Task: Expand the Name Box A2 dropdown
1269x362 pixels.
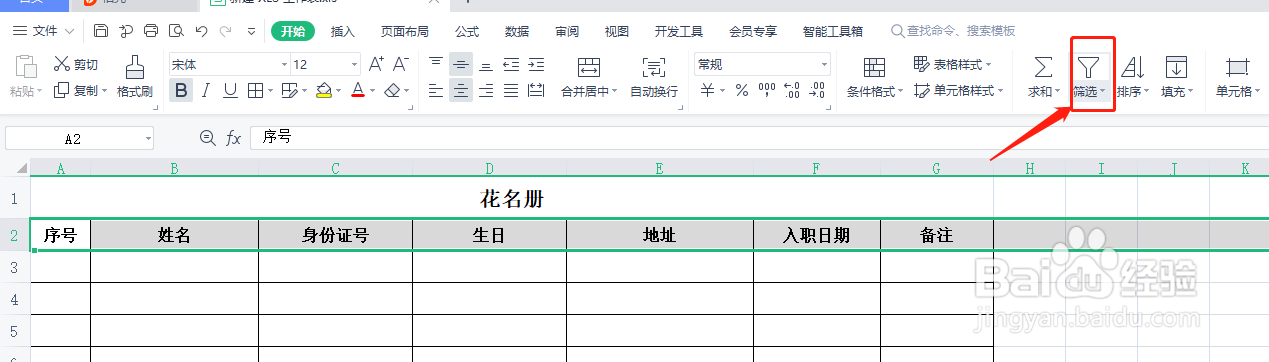Action: pos(148,138)
